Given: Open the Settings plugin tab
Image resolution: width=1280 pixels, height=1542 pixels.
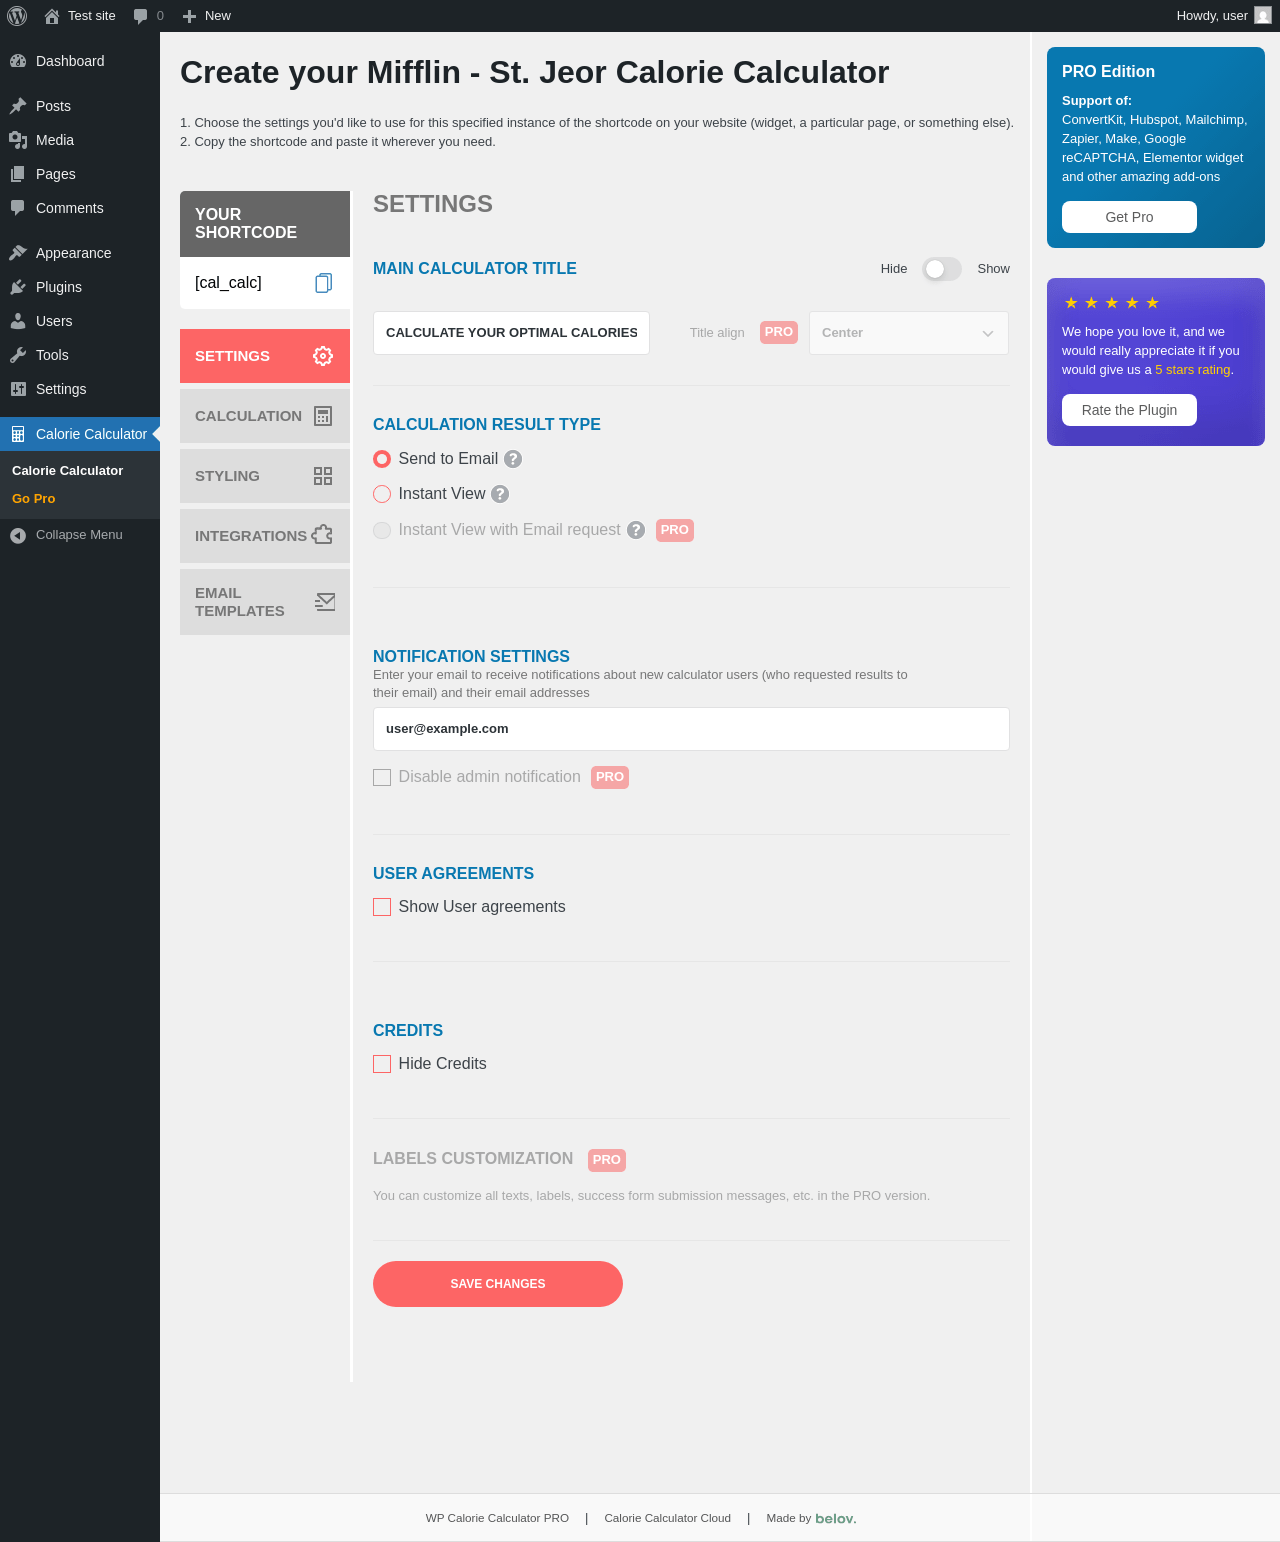Looking at the screenshot, I should pos(265,356).
